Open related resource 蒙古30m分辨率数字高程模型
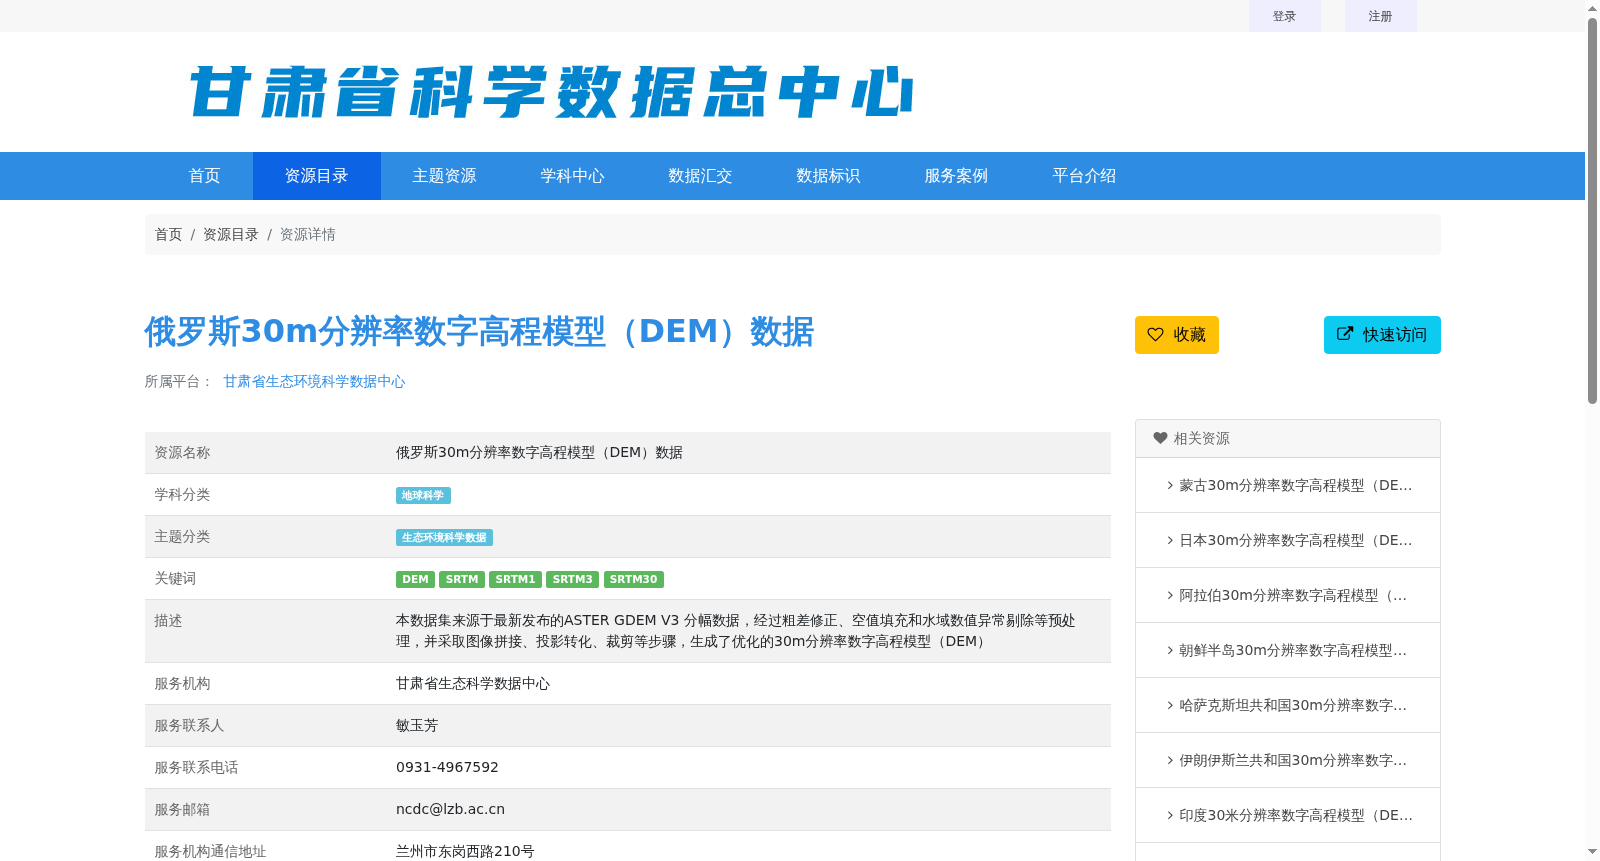 [1296, 485]
